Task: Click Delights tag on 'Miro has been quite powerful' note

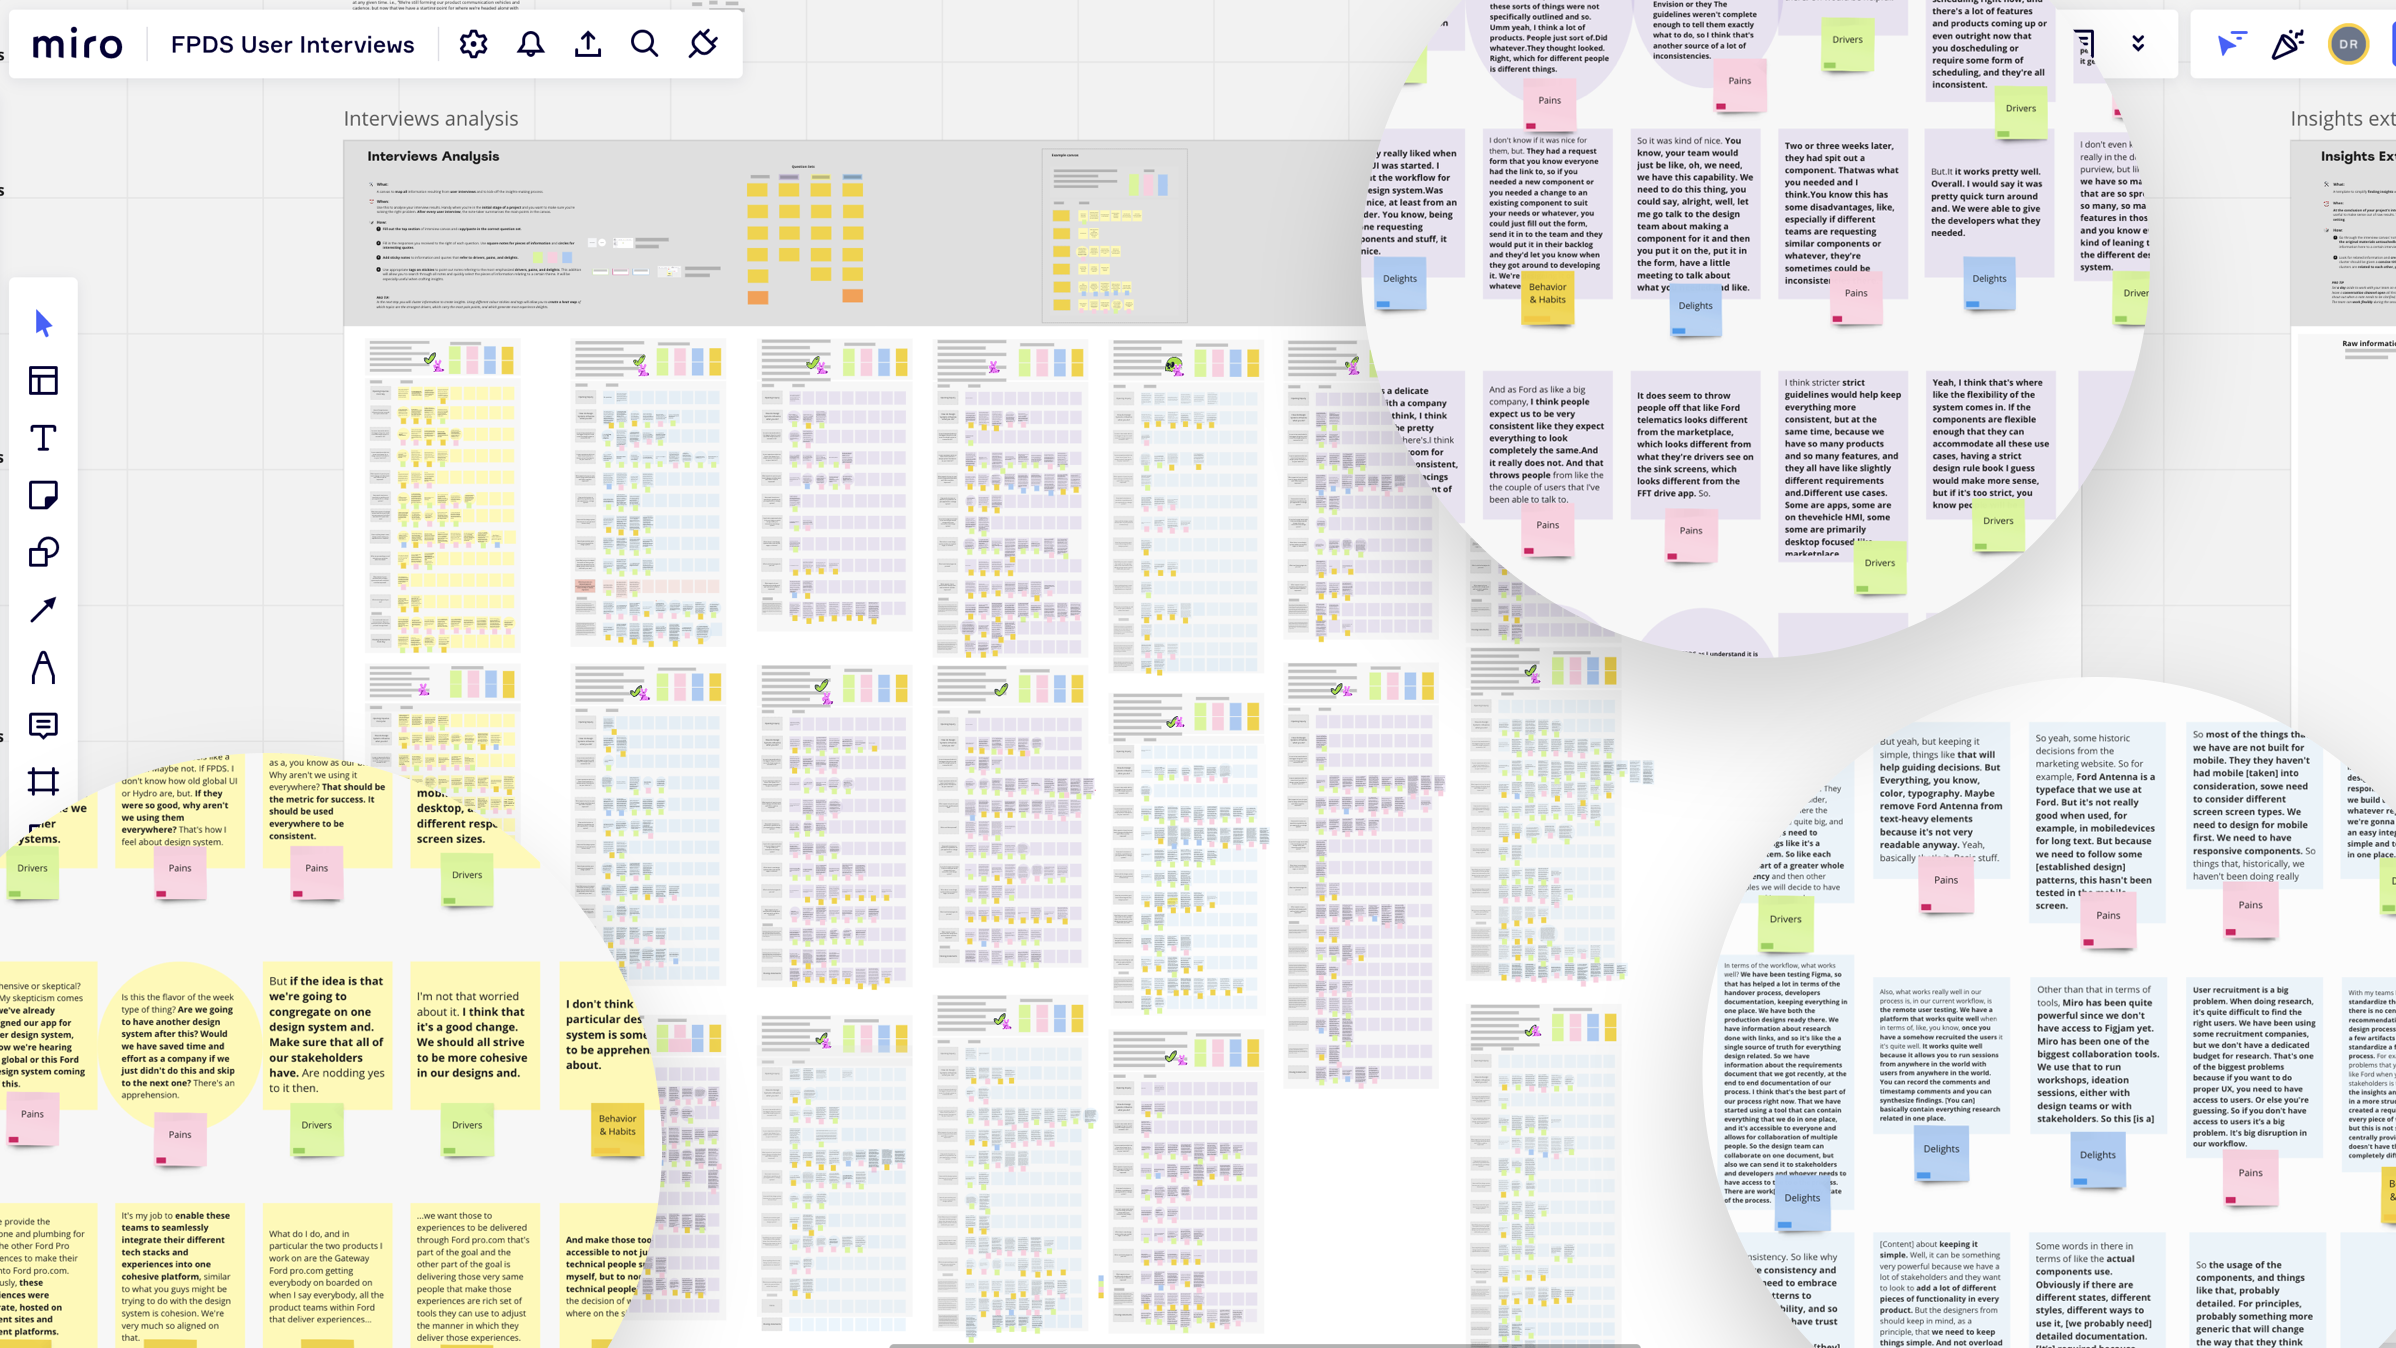Action: point(2098,1160)
